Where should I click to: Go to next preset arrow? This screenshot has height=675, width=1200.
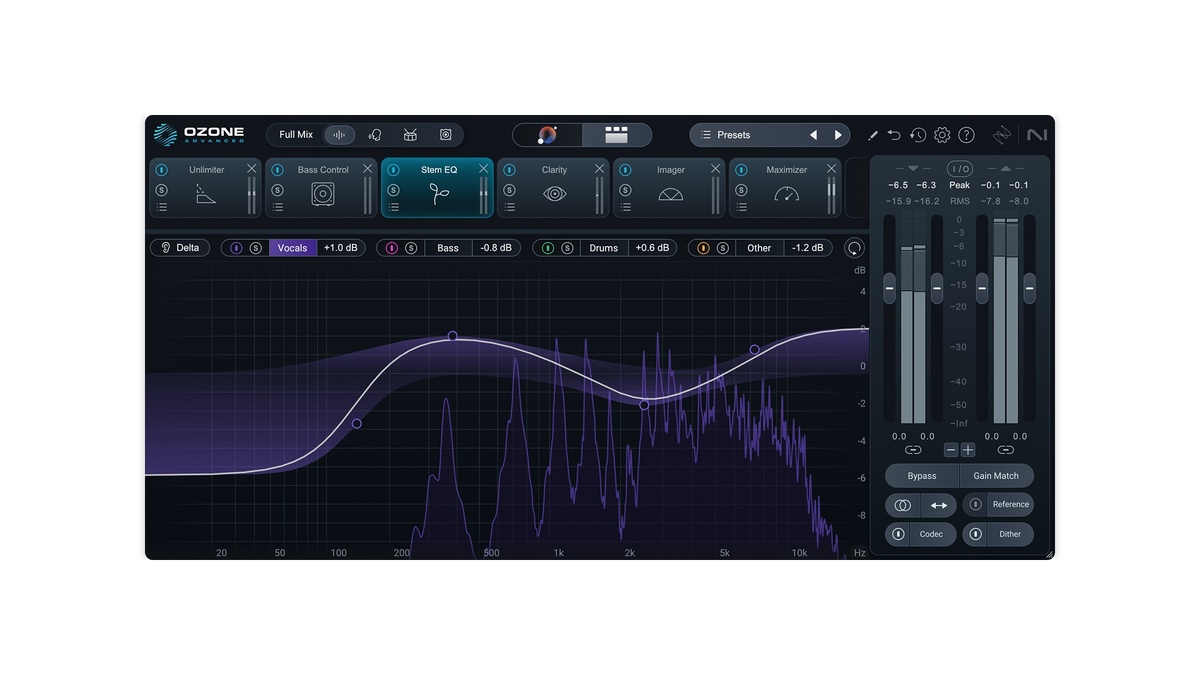(838, 135)
